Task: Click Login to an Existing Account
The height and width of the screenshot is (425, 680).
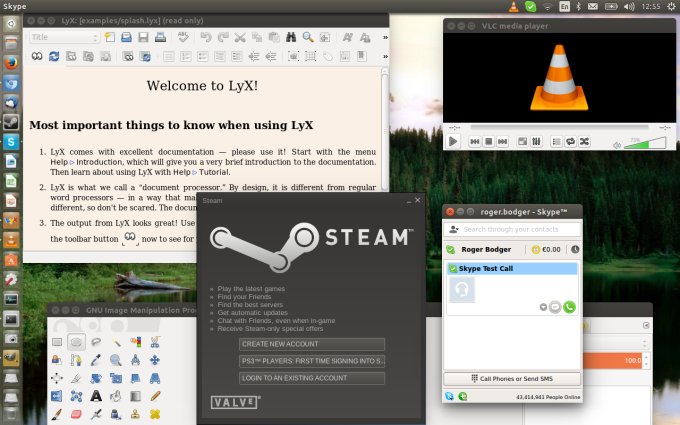Action: [x=311, y=378]
